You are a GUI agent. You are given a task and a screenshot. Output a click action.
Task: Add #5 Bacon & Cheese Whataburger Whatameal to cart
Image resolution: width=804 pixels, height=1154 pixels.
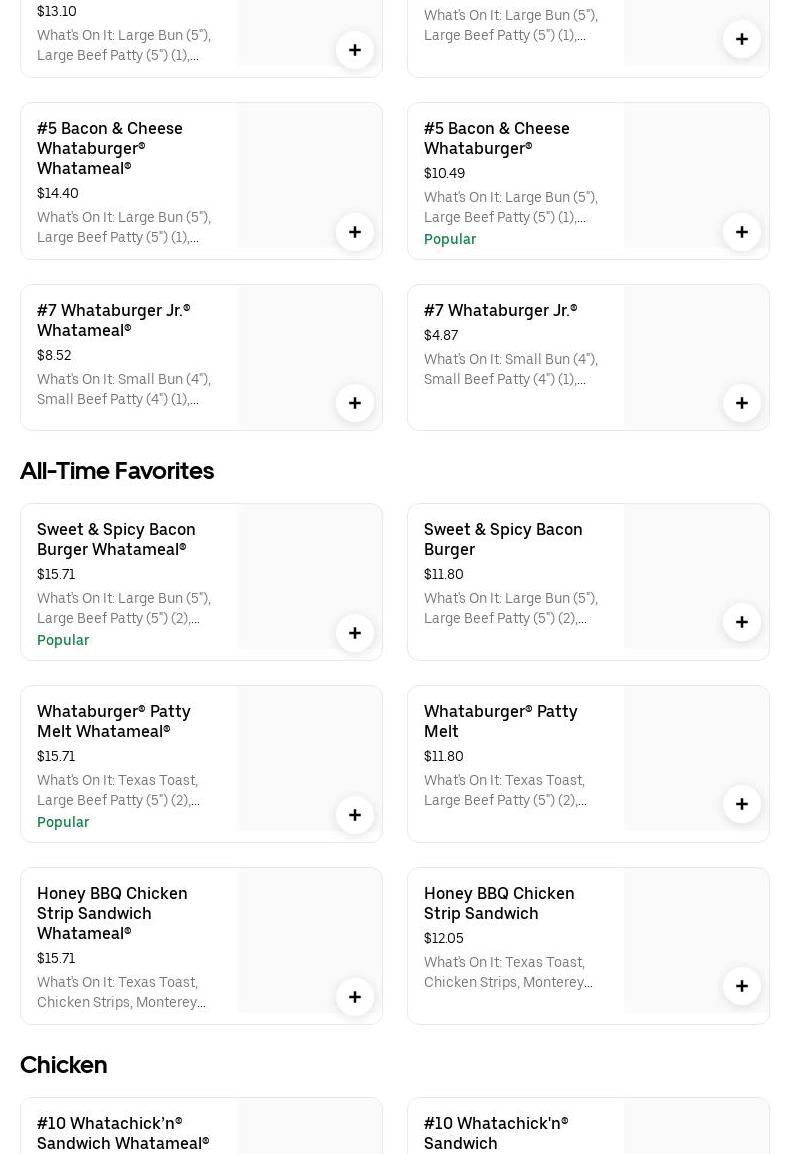click(x=355, y=232)
